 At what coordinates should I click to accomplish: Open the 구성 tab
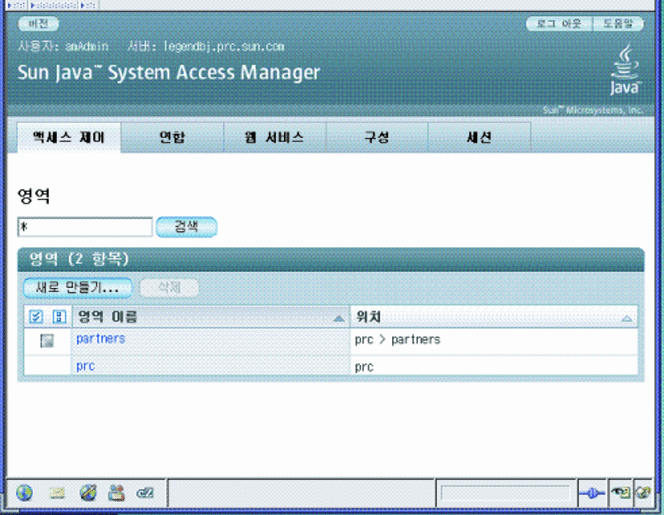pyautogui.click(x=377, y=137)
